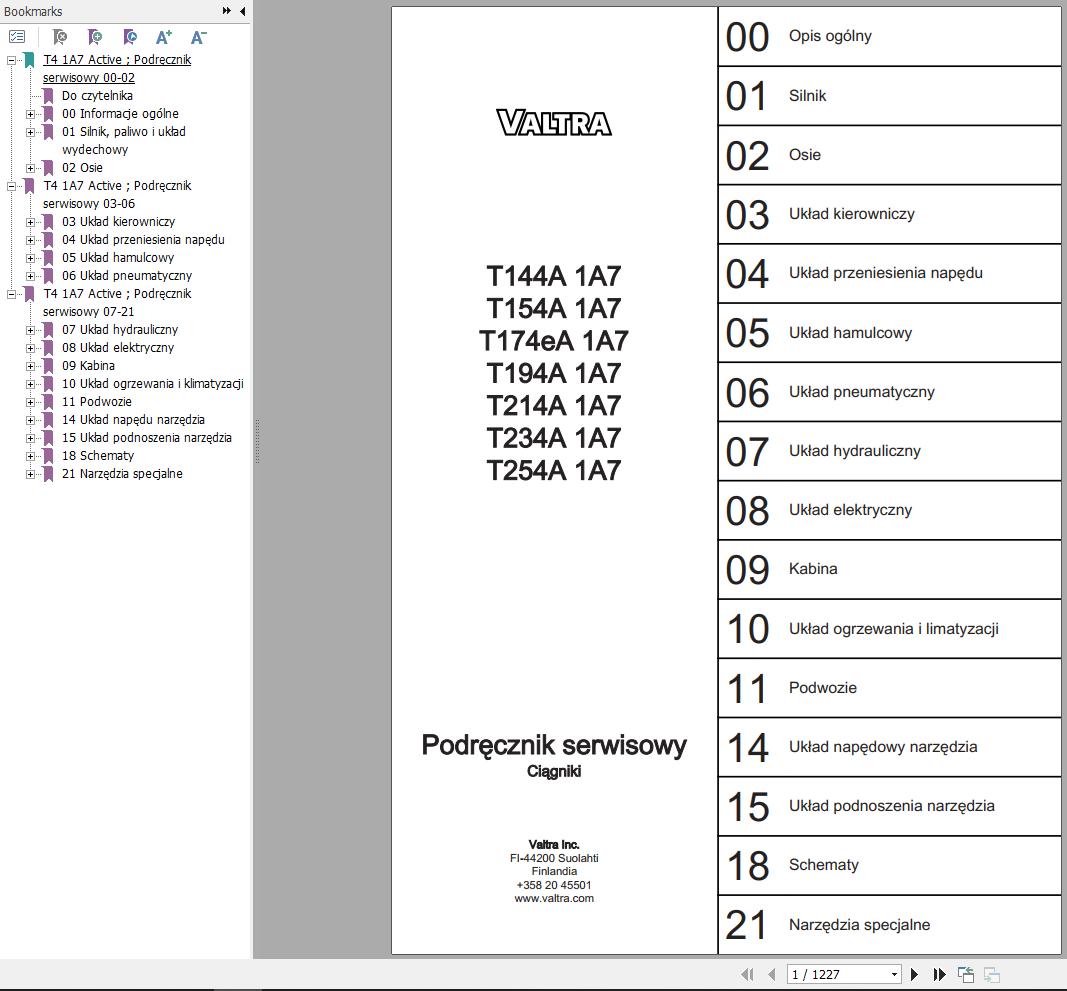
Task: Open the 'Do czytelnika' bookmark
Action: 97,96
